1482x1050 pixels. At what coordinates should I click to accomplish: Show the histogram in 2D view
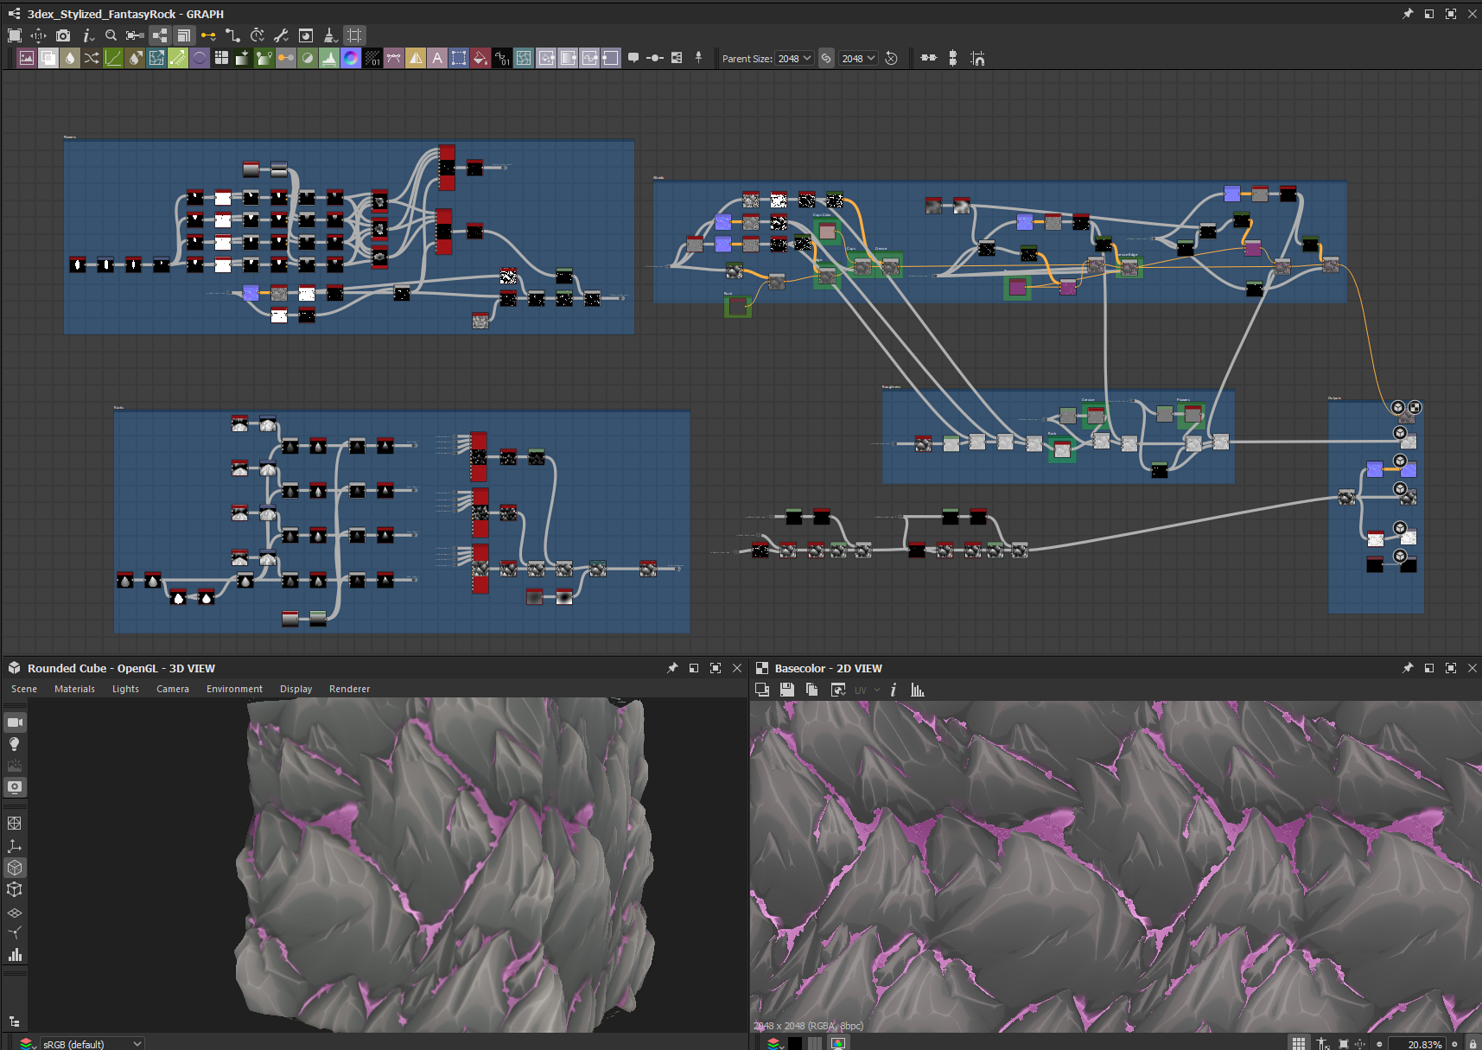(917, 690)
